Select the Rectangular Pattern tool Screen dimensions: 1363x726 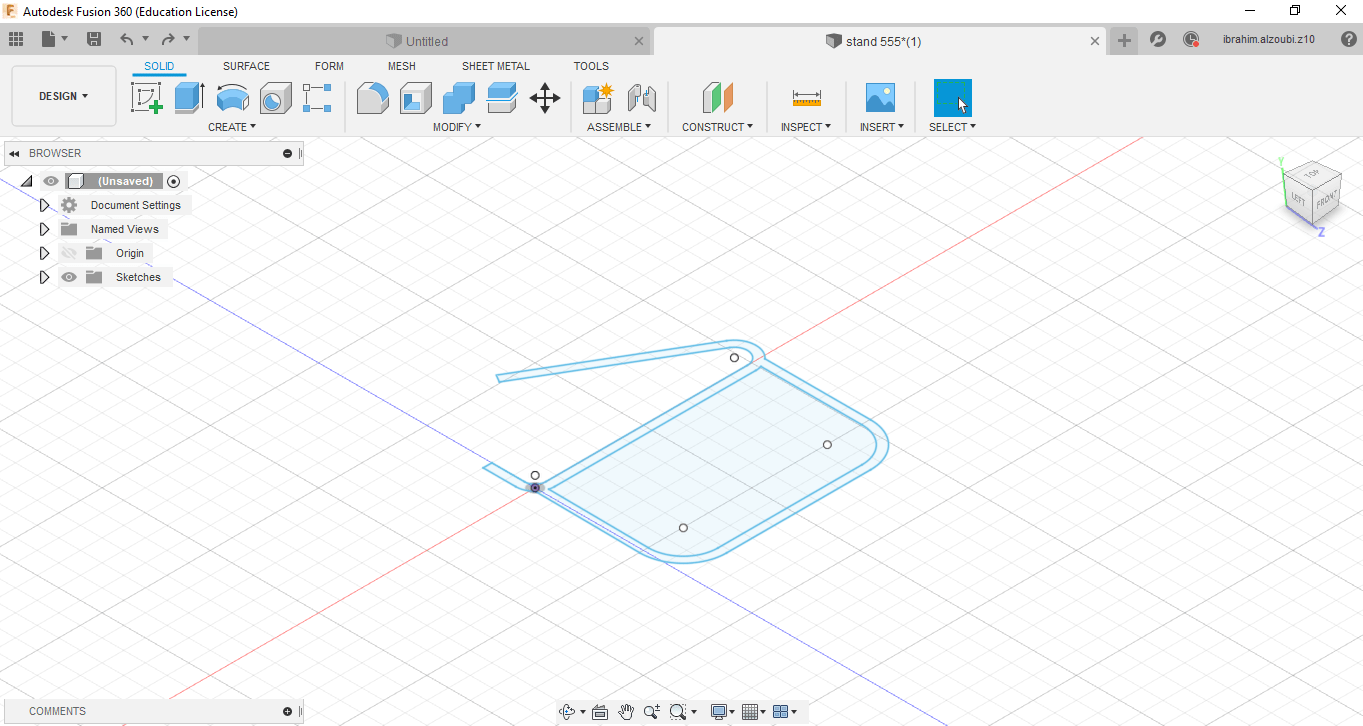317,98
